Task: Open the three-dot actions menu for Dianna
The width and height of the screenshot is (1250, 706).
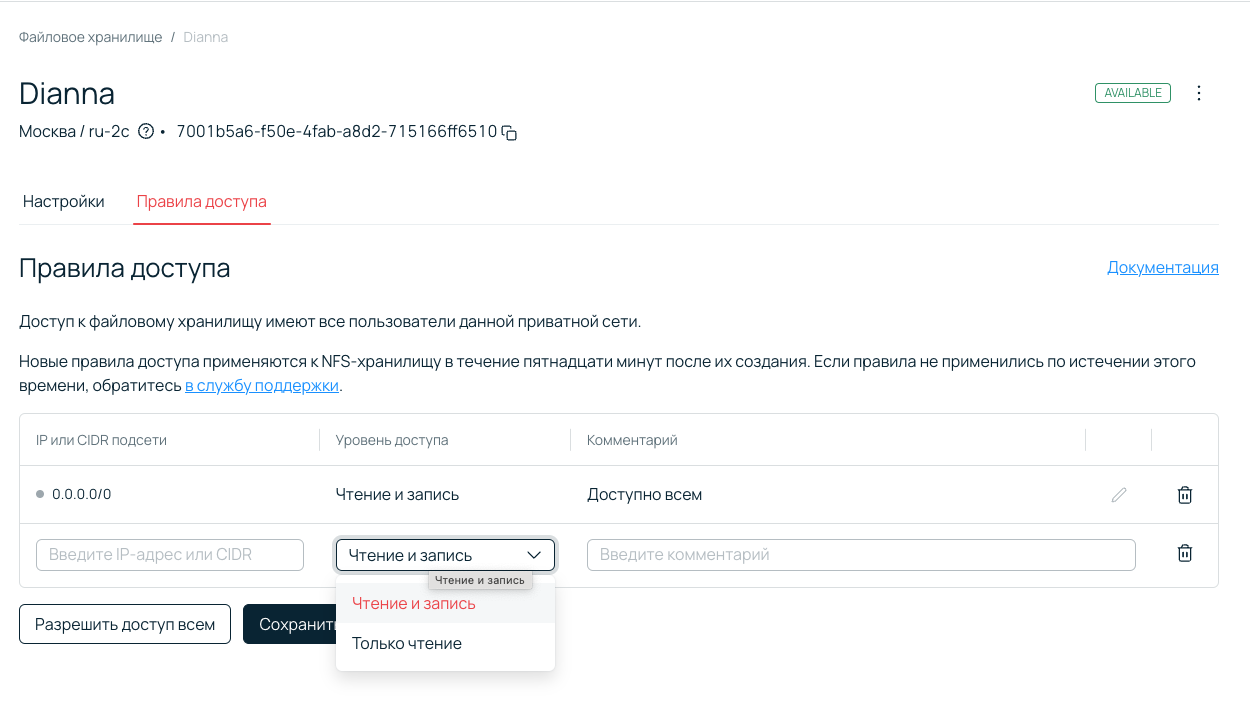Action: (x=1199, y=93)
